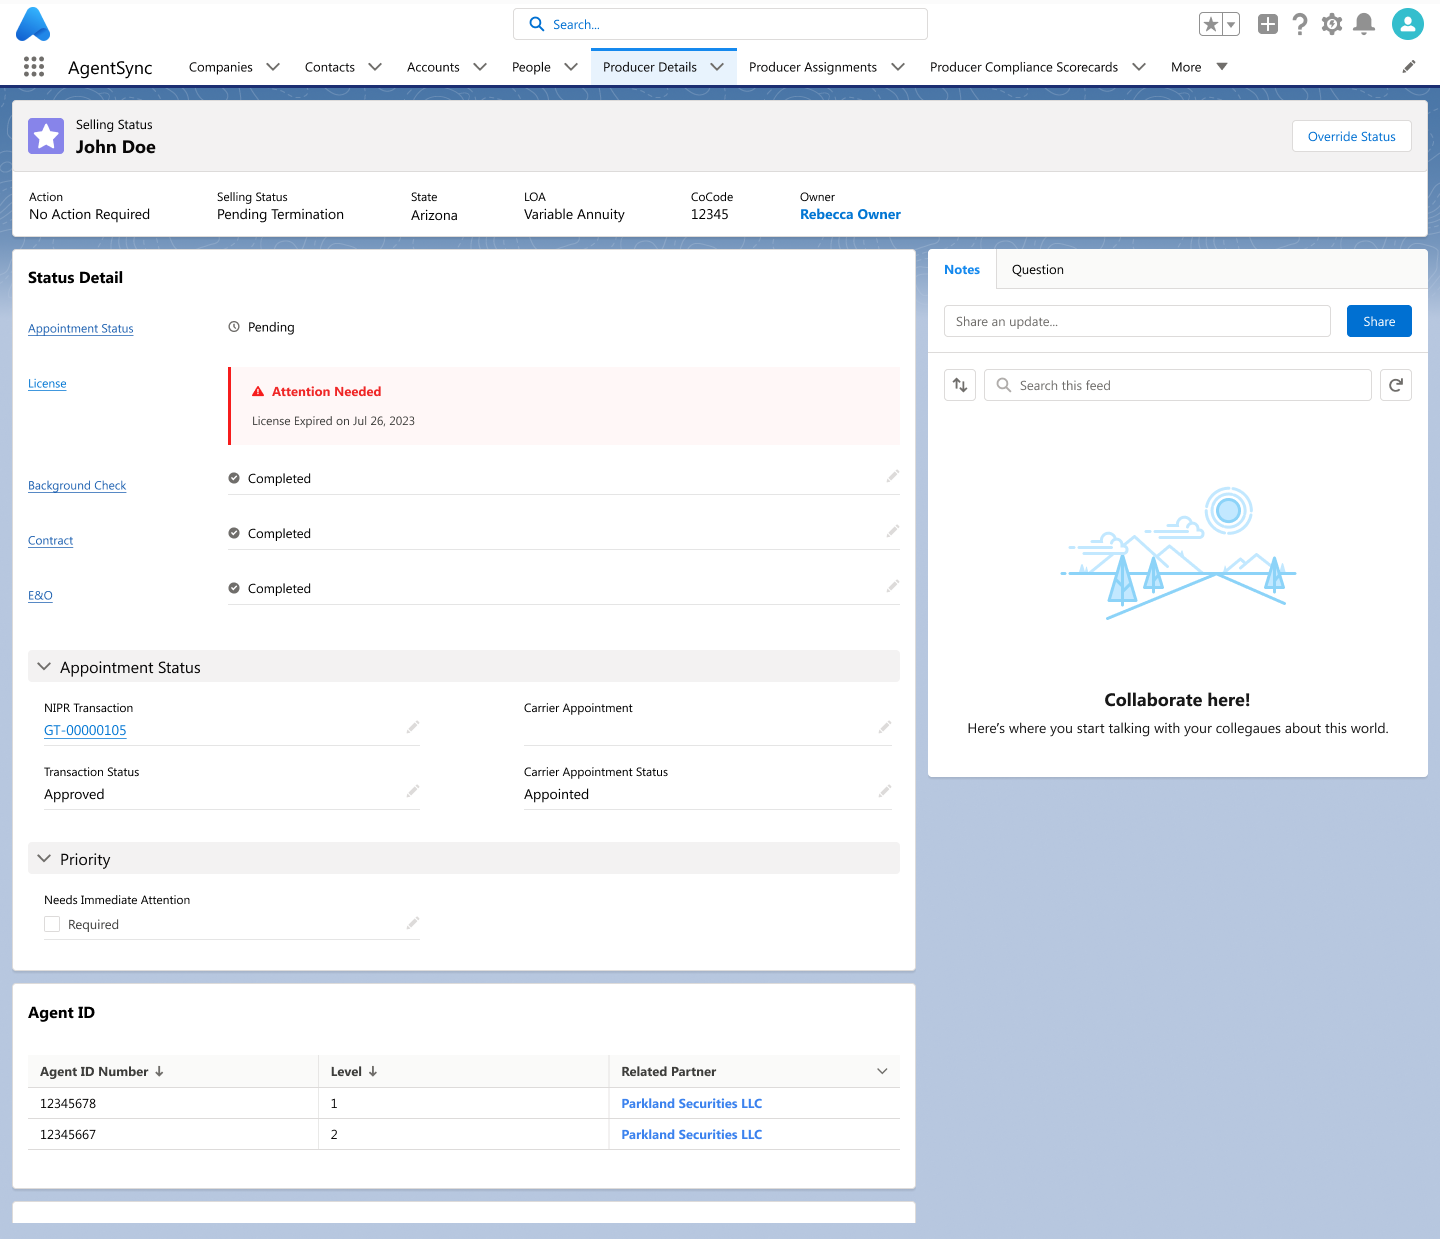Click the global actions plus icon
The width and height of the screenshot is (1440, 1239).
point(1267,24)
